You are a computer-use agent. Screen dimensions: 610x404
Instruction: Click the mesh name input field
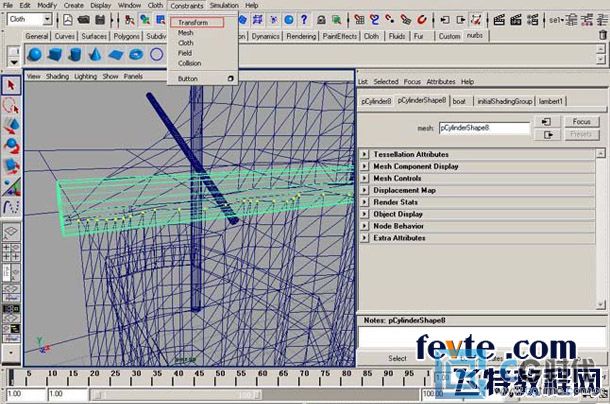(x=484, y=128)
